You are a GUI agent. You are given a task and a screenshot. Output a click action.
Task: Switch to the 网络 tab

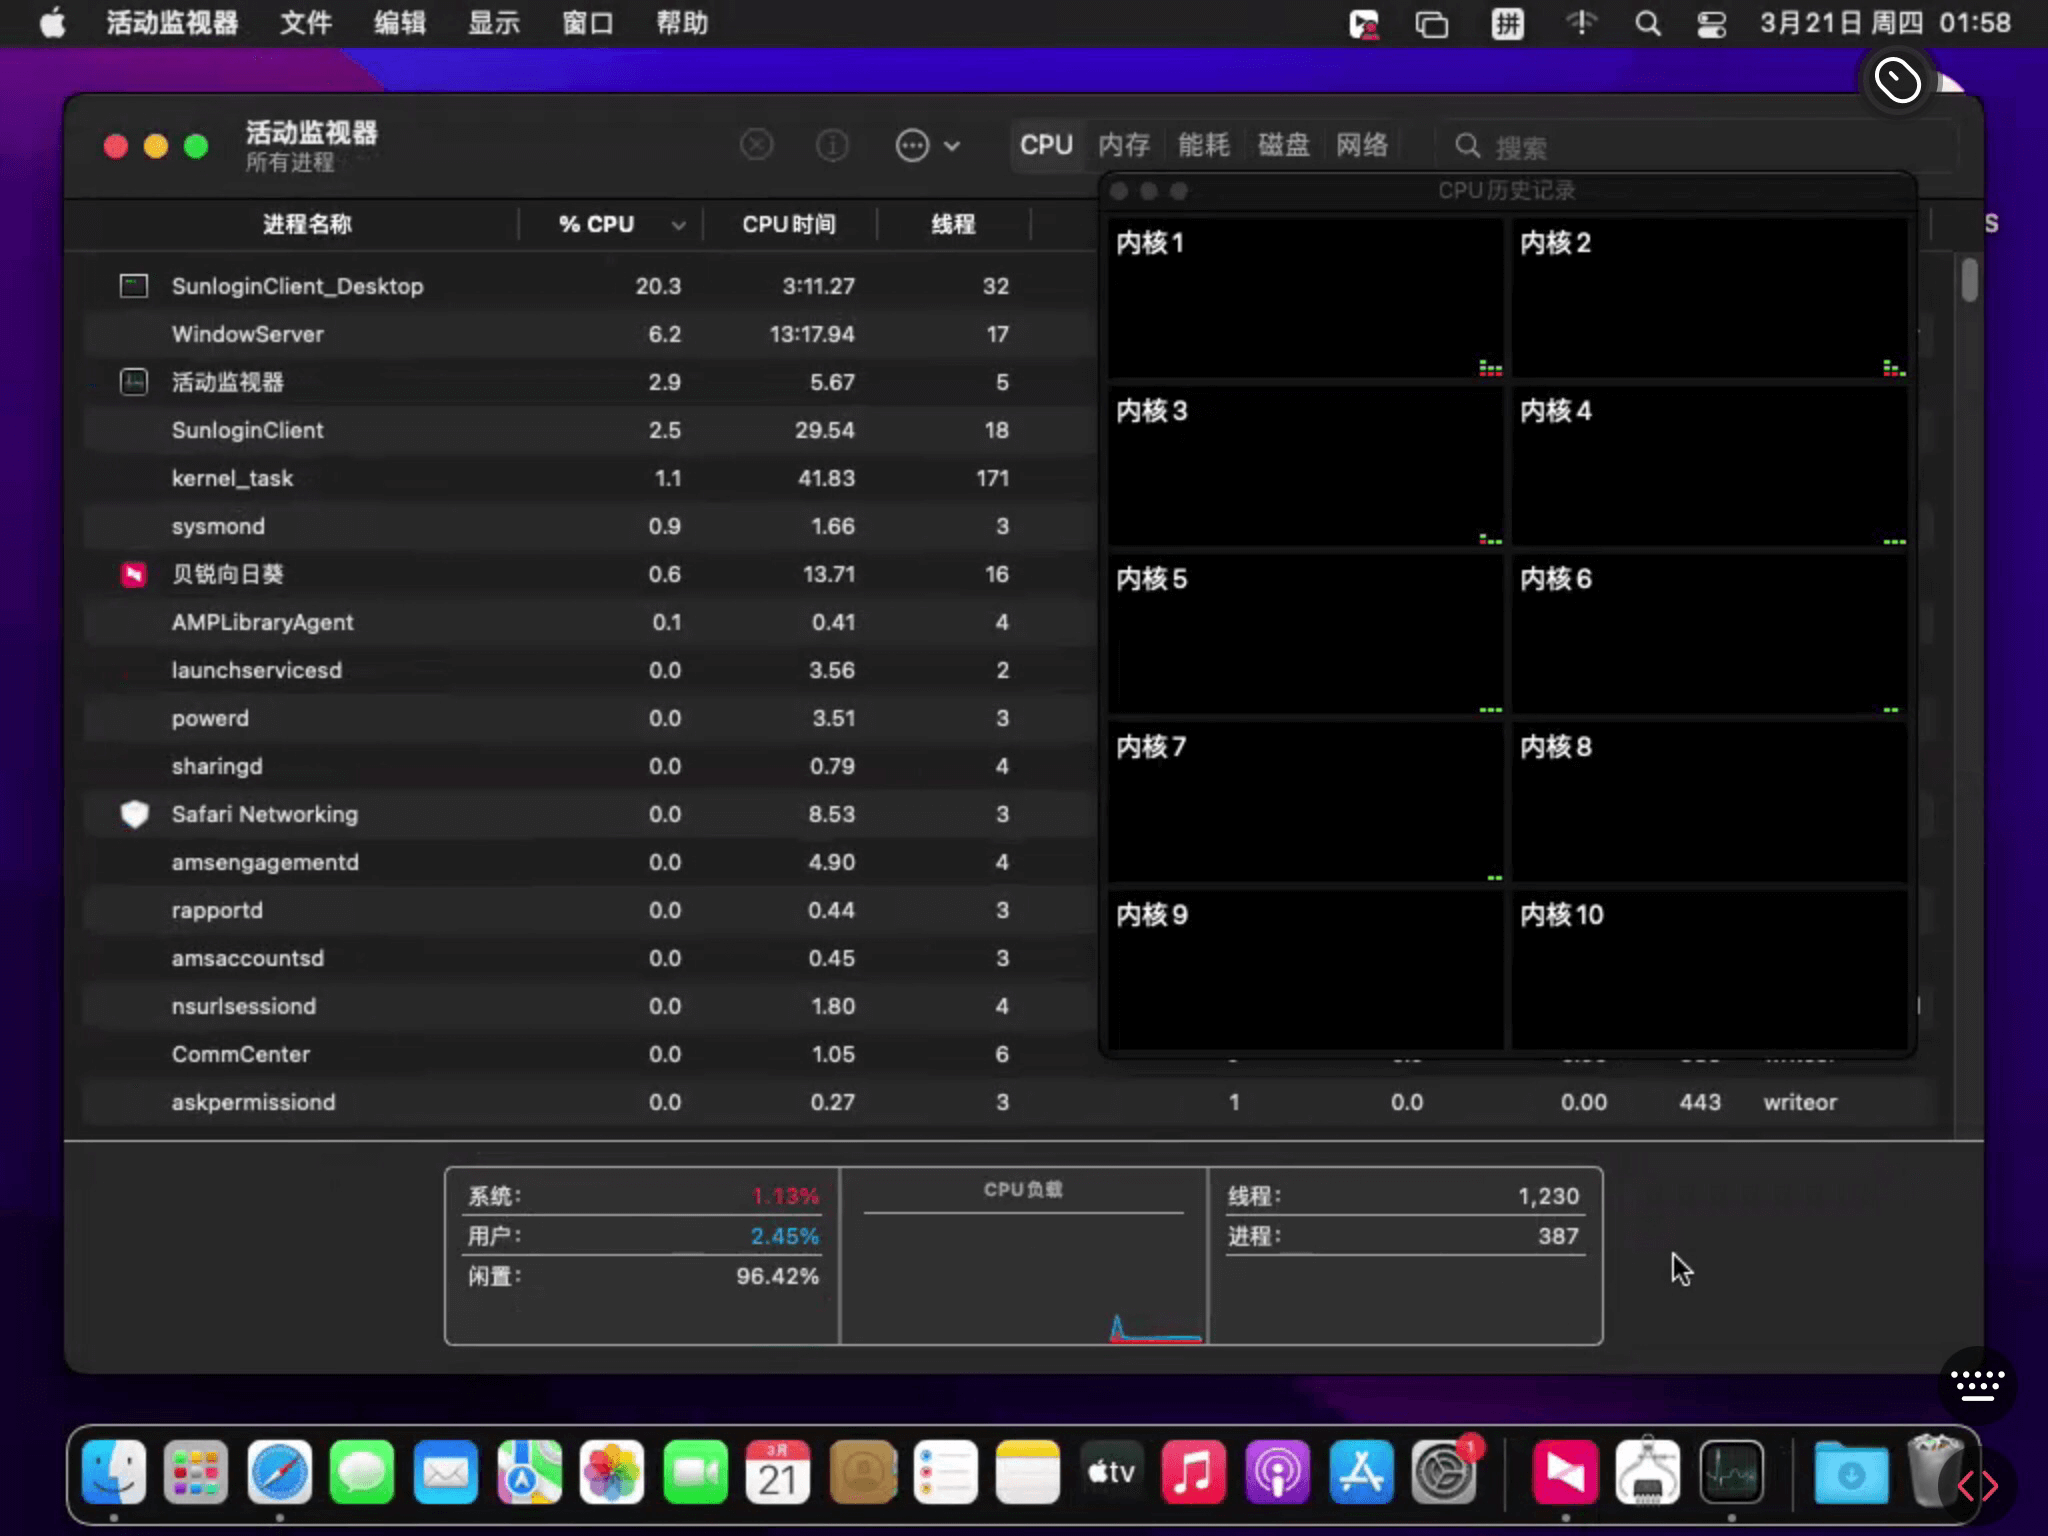pyautogui.click(x=1362, y=145)
